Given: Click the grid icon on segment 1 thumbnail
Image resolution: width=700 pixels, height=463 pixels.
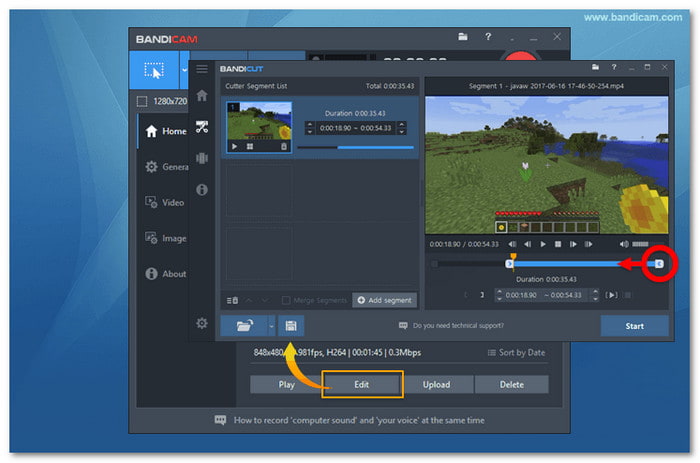Looking at the screenshot, I should pyautogui.click(x=250, y=146).
